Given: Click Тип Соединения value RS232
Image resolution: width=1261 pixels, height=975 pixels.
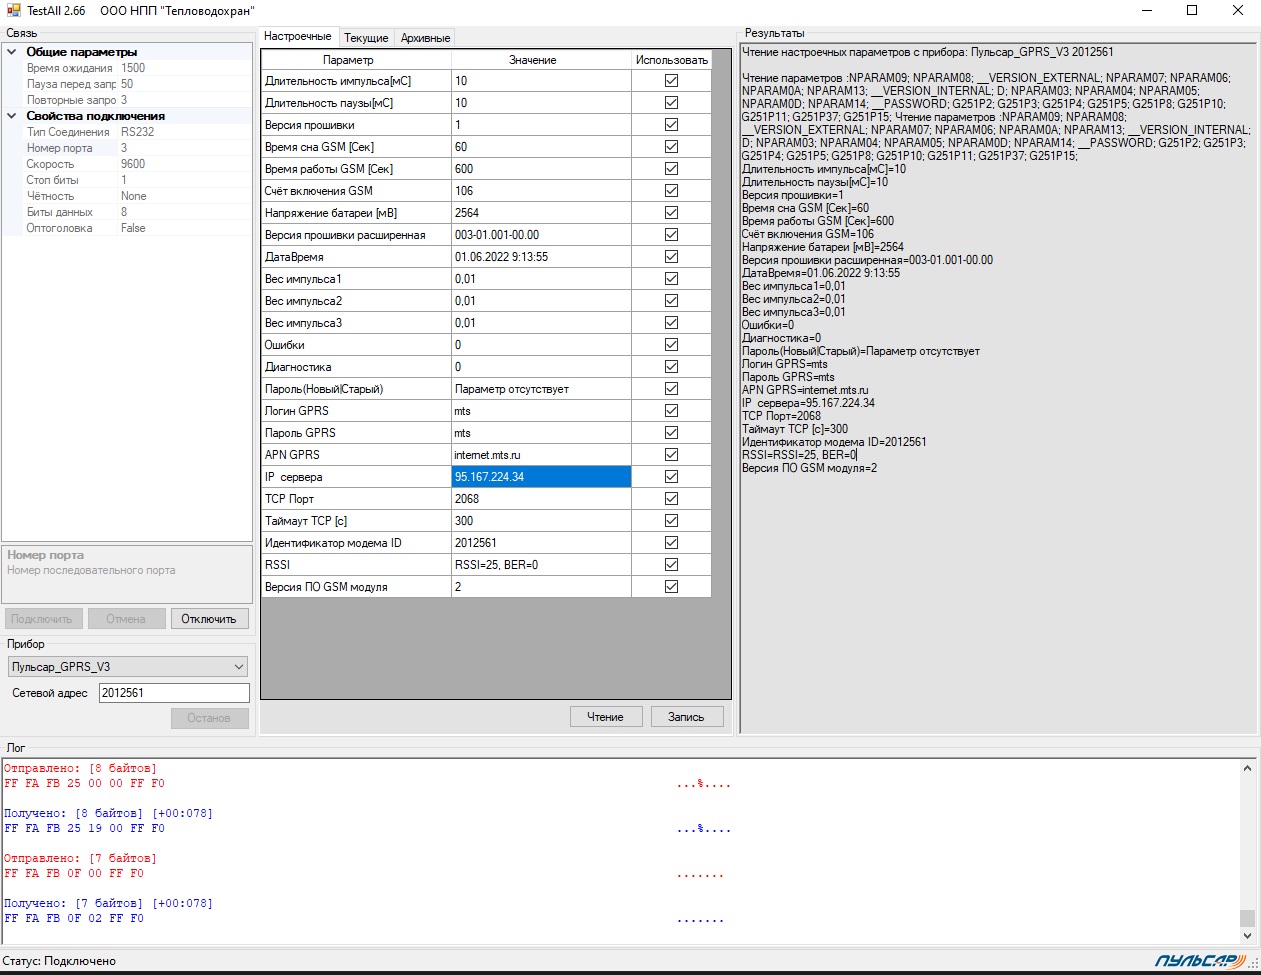Looking at the screenshot, I should pos(185,132).
